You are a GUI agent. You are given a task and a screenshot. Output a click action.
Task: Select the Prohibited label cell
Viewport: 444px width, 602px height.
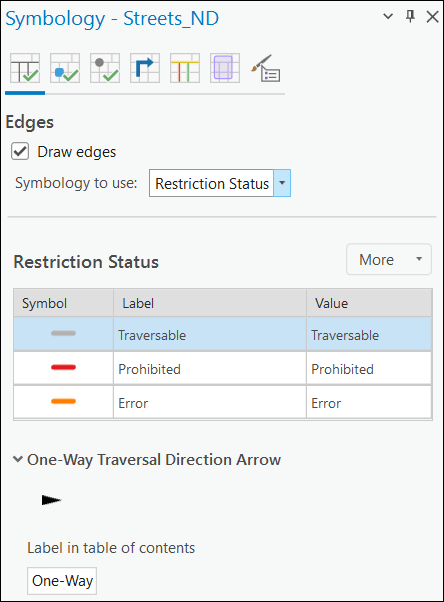coord(210,369)
